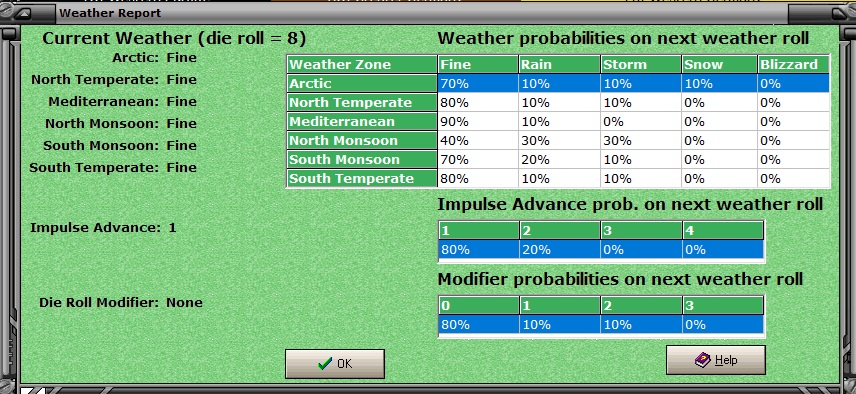Viewport: 856px width, 394px height.
Task: Click the Die Roll Modifier None label
Action: pyautogui.click(x=121, y=302)
